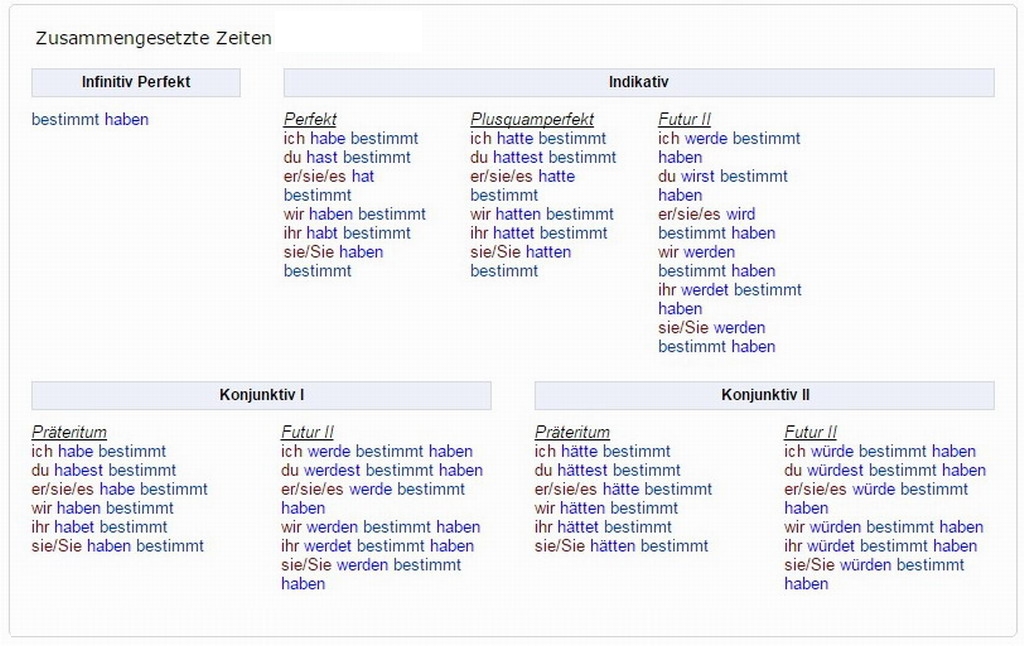Click Futur II heading under Konjunktiv II
This screenshot has width=1024, height=646.
pyautogui.click(x=810, y=433)
